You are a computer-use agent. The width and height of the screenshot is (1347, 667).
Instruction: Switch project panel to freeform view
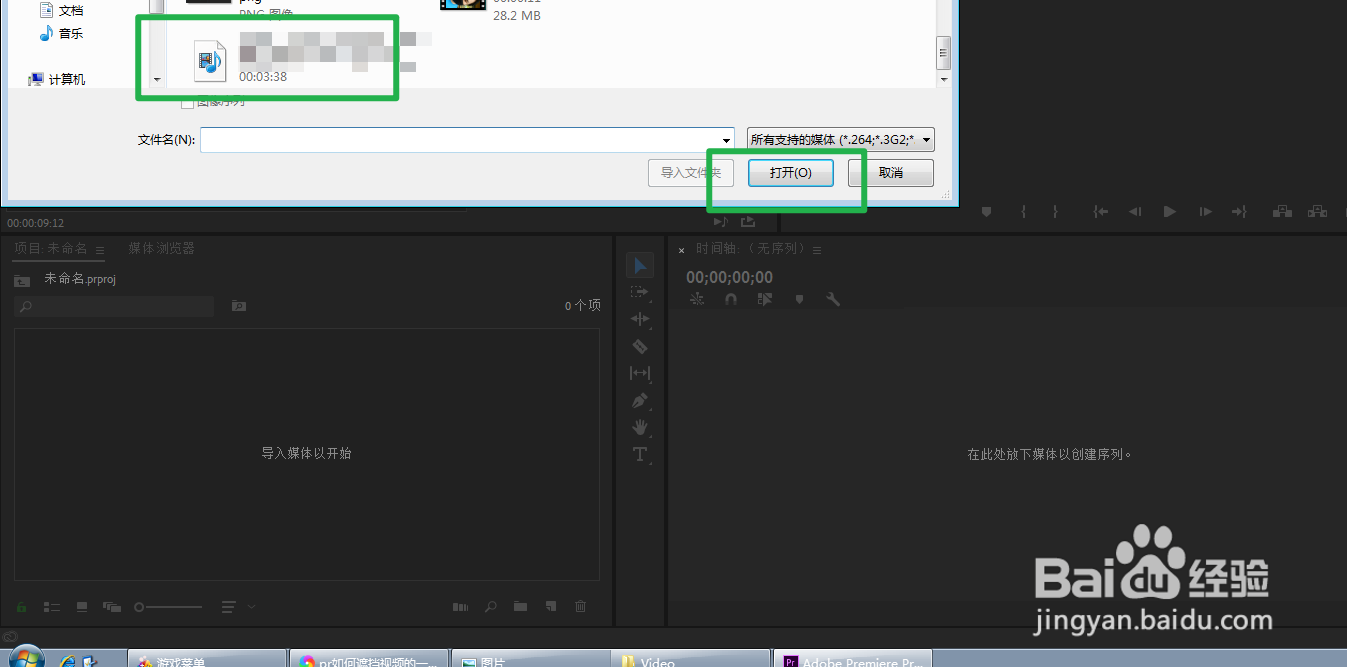click(112, 606)
